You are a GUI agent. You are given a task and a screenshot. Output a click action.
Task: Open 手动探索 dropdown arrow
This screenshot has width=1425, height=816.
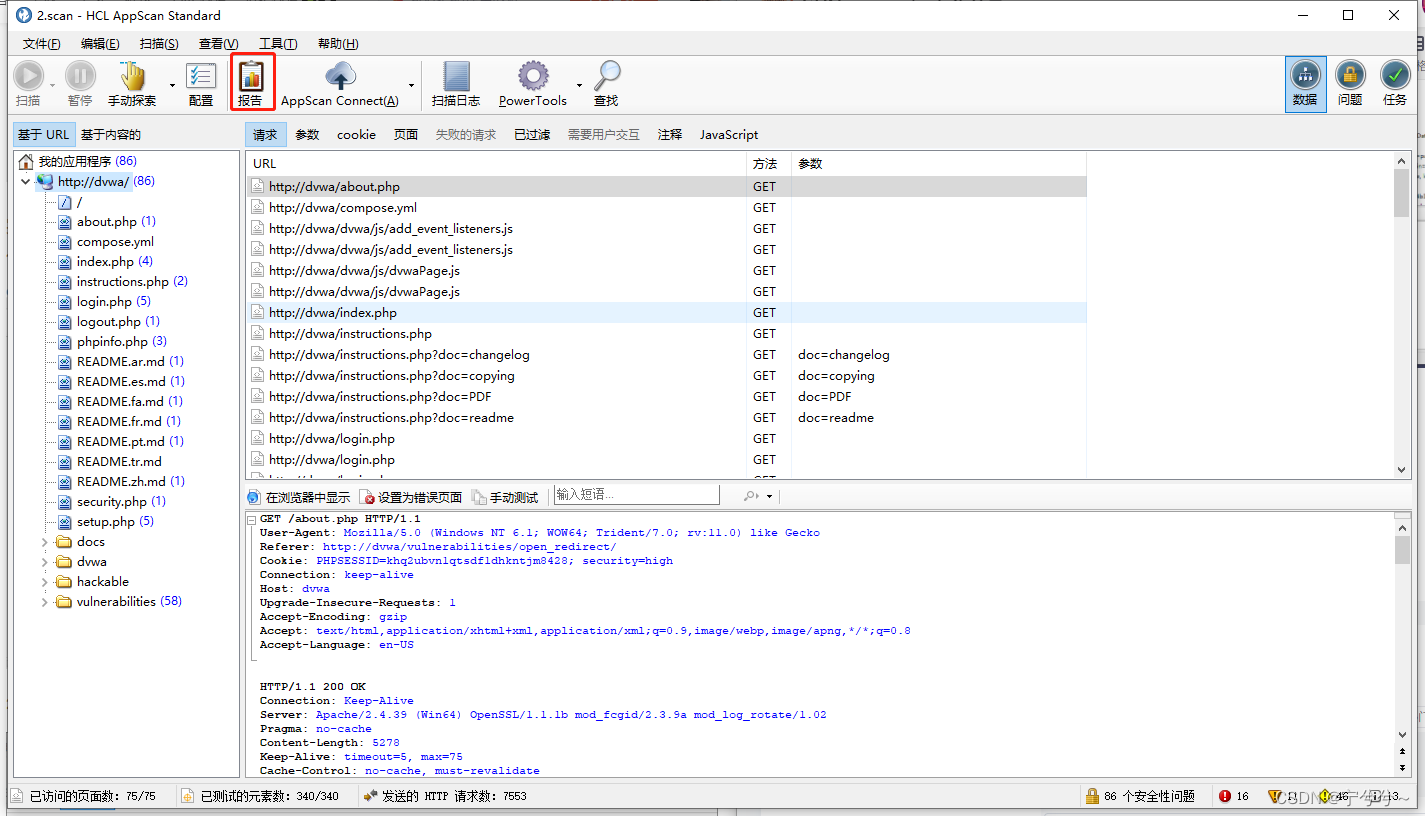click(x=172, y=85)
